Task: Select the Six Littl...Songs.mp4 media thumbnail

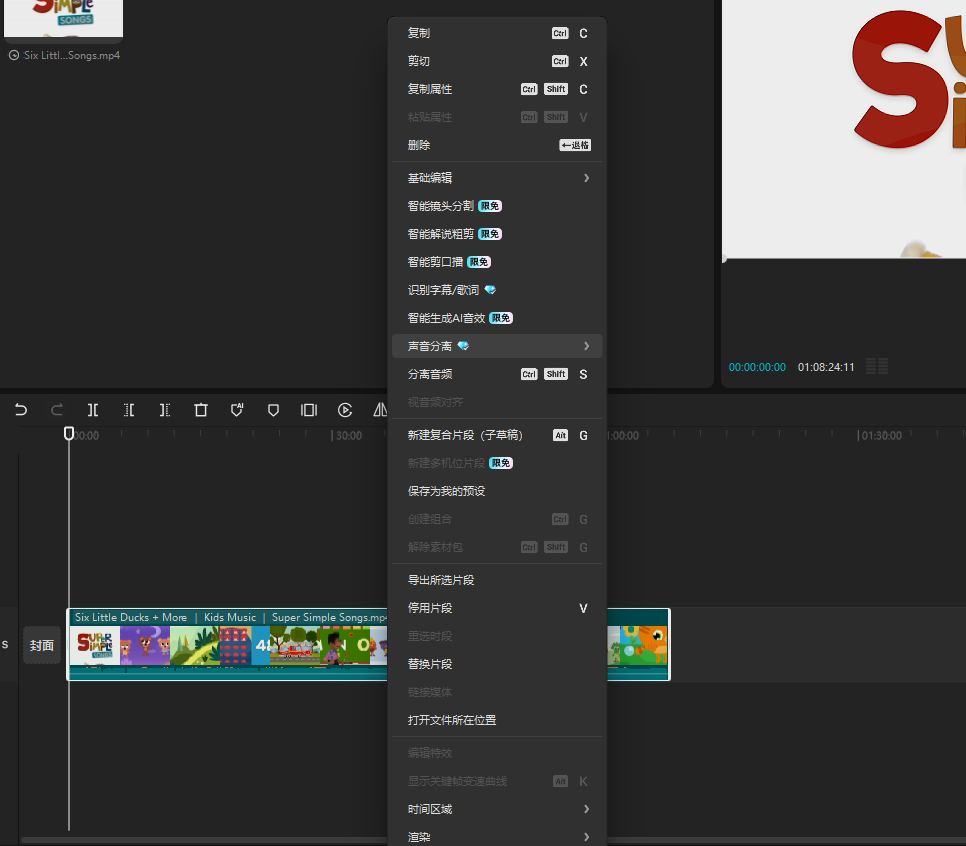Action: (x=64, y=19)
